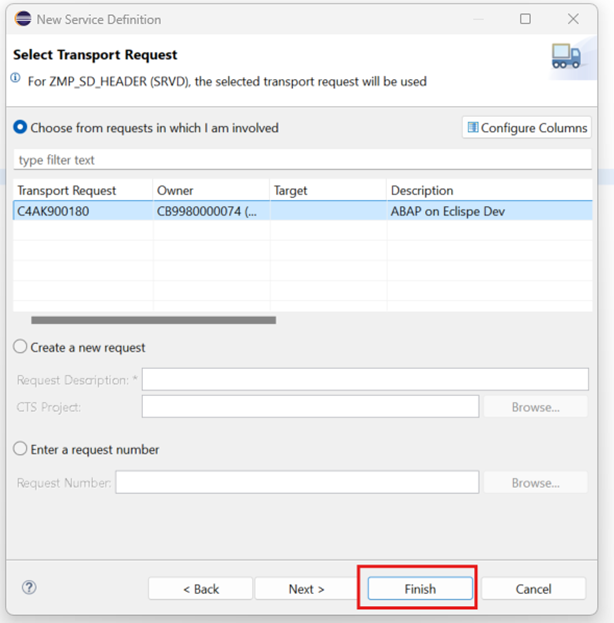Click the info icon beside ZMP_SD_HEADER message
The image size is (614, 623).
[x=16, y=78]
